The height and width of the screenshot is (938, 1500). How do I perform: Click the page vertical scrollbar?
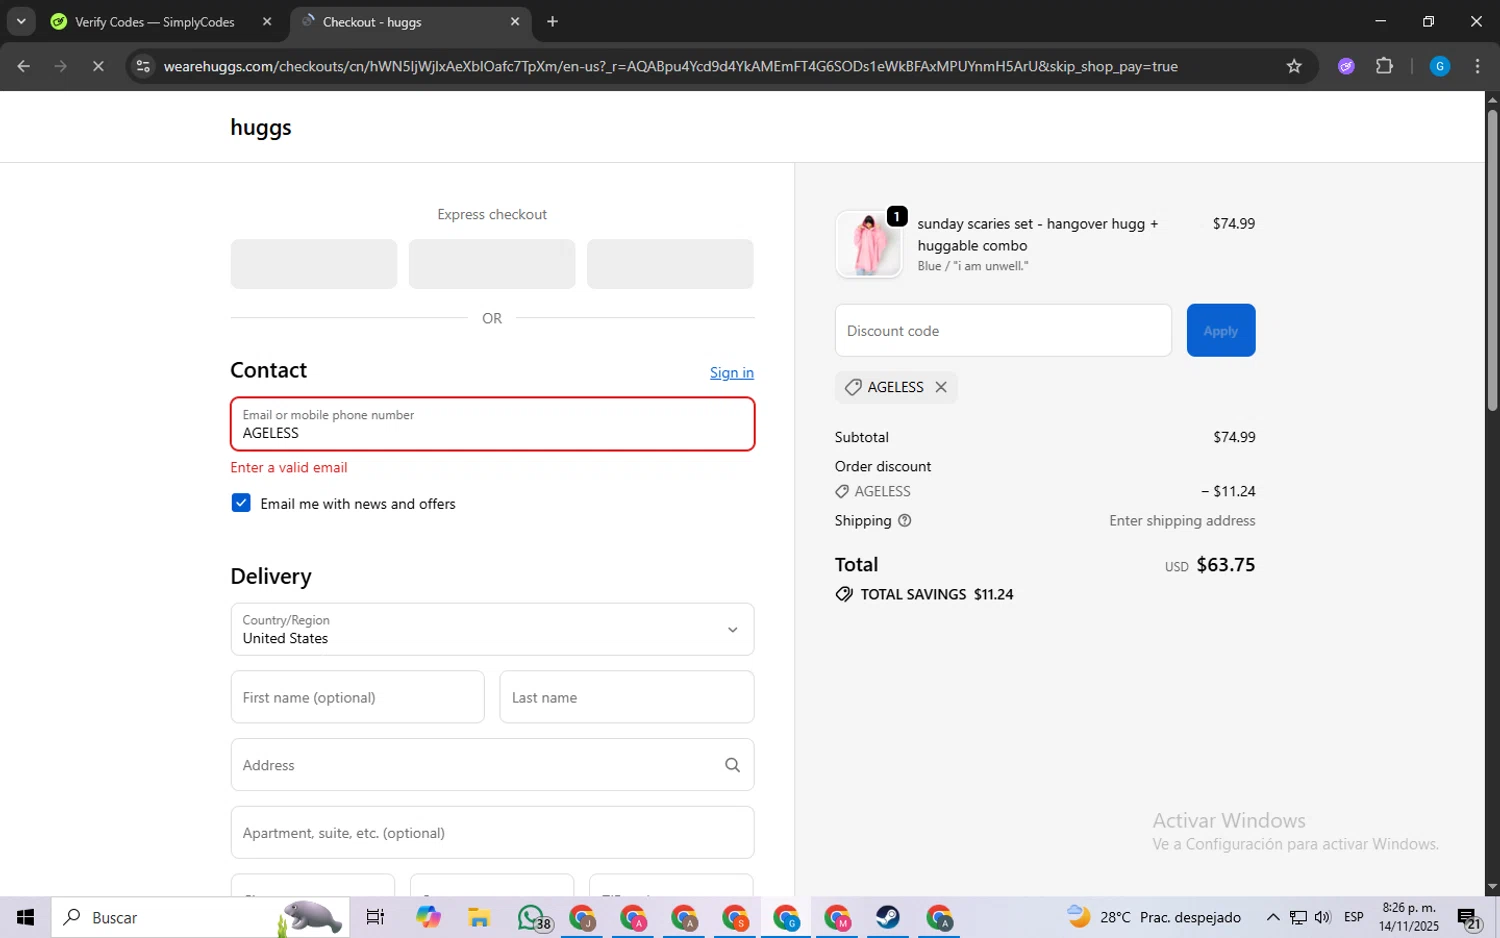coord(1492,260)
